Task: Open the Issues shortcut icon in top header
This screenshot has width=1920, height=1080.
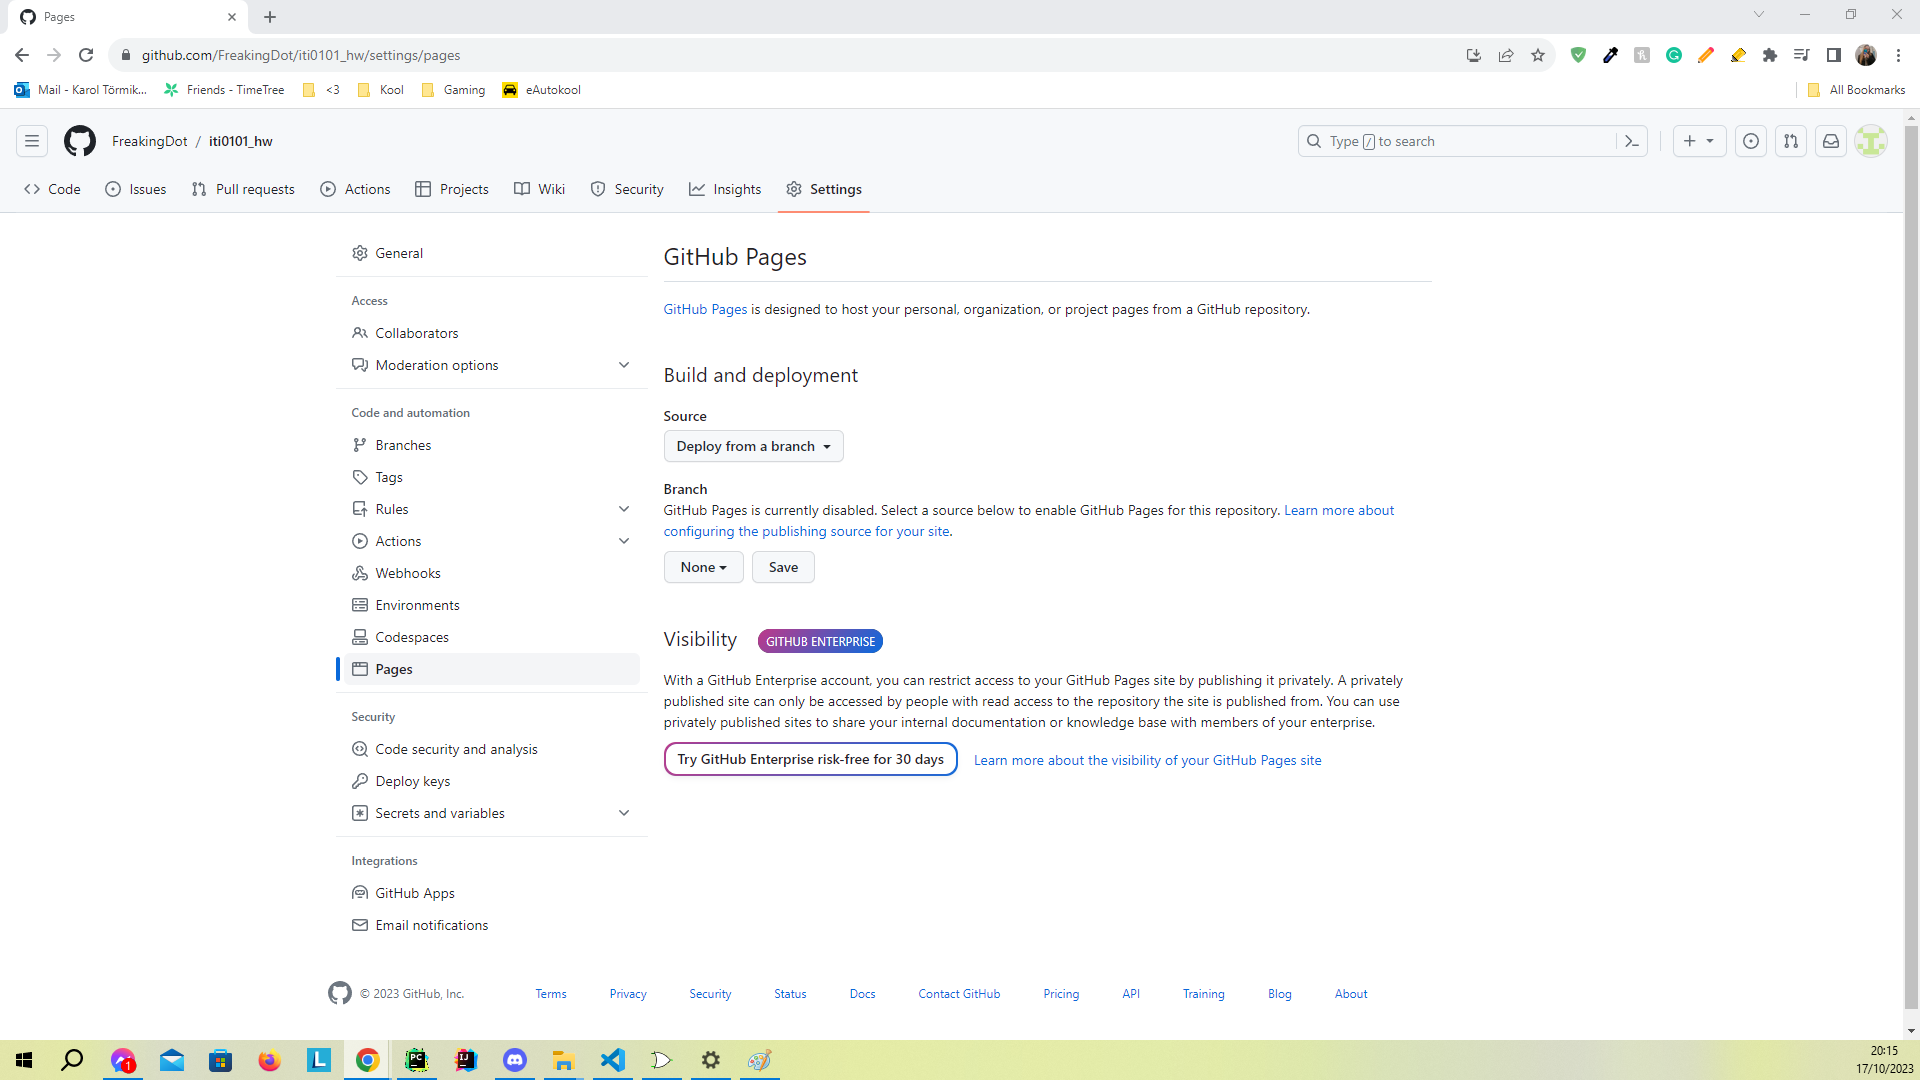Action: click(x=1751, y=141)
